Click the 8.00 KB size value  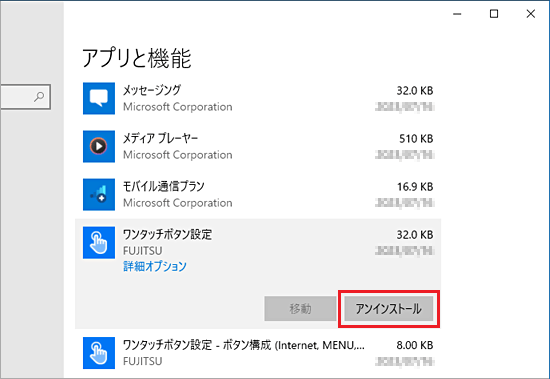(x=415, y=345)
